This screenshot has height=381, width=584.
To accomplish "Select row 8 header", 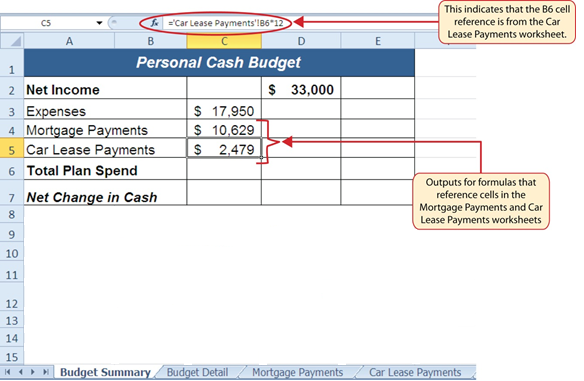I will pos(12,214).
